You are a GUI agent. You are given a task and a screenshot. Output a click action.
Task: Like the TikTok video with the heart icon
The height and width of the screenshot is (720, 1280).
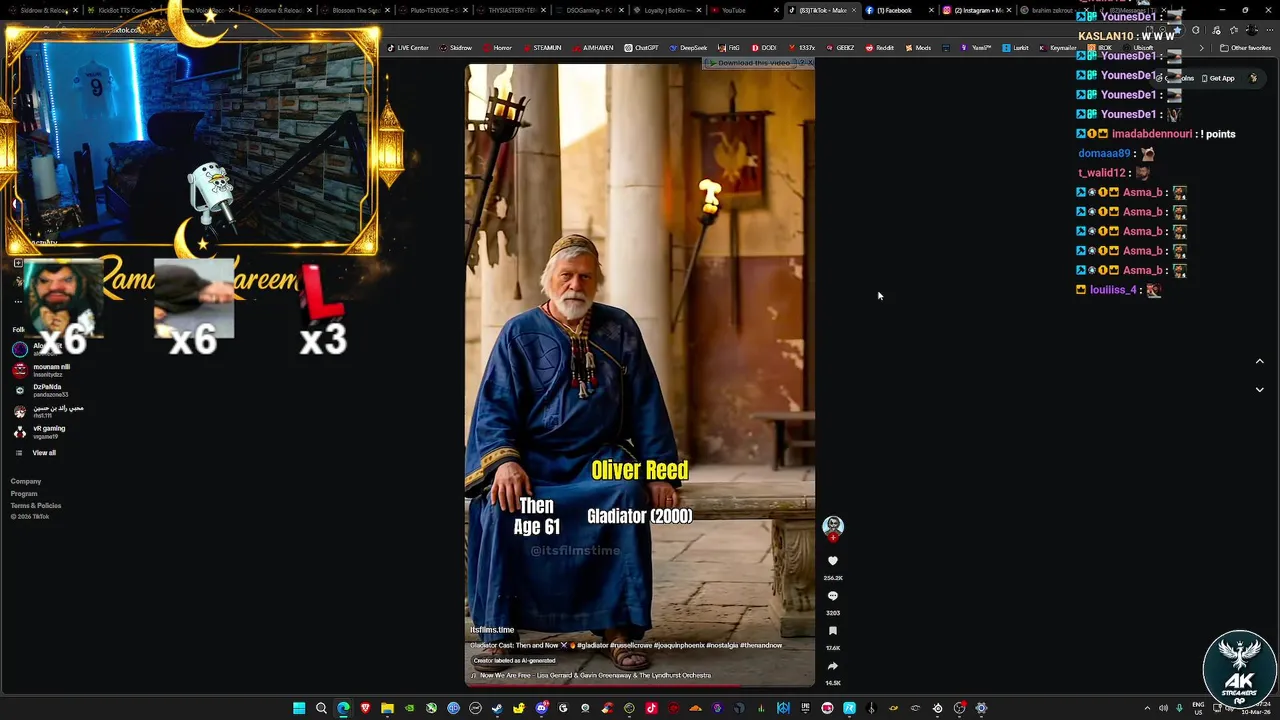(833, 561)
